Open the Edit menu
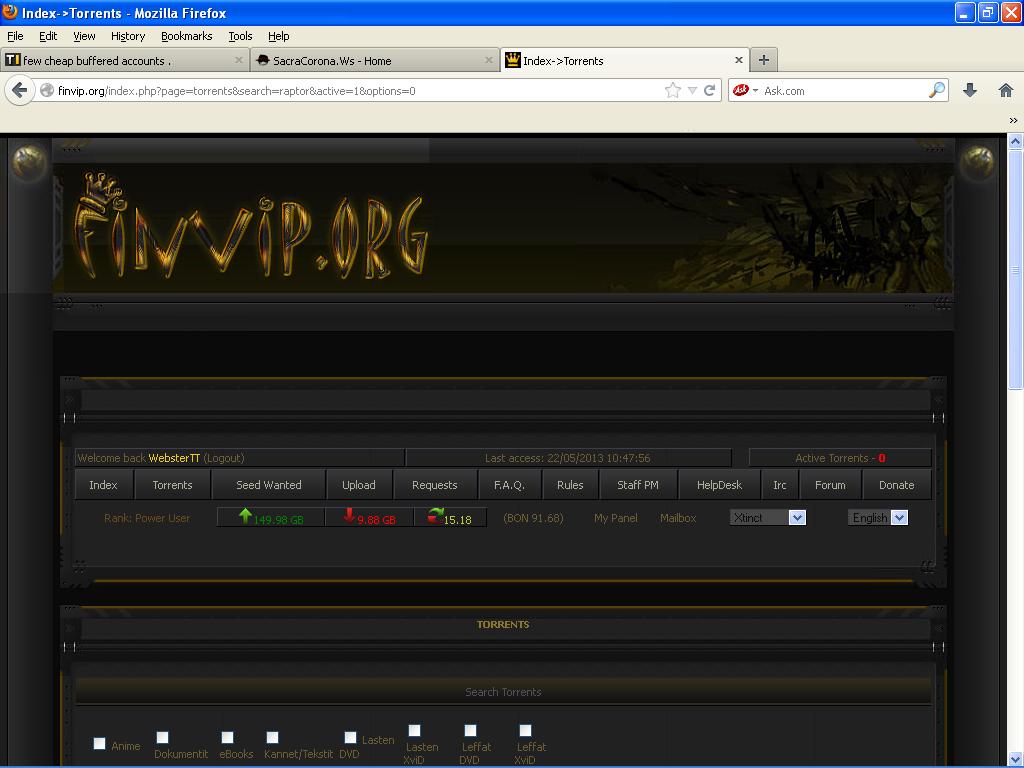 click(48, 36)
